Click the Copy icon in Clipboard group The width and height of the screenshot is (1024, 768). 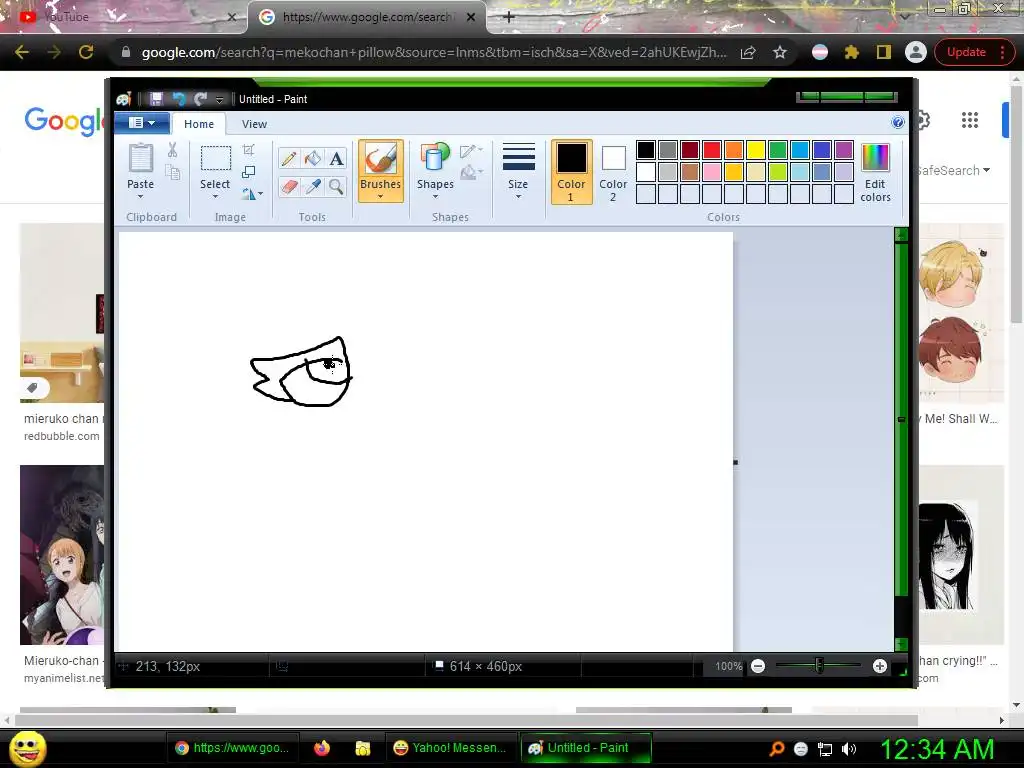172,172
